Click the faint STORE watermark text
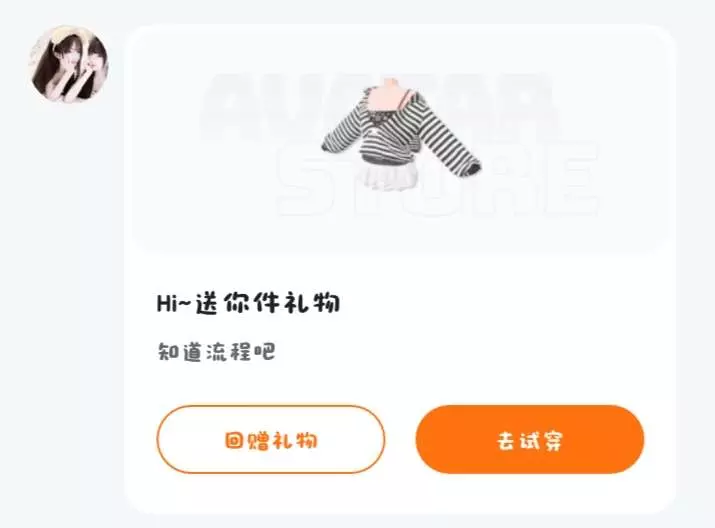 (438, 179)
